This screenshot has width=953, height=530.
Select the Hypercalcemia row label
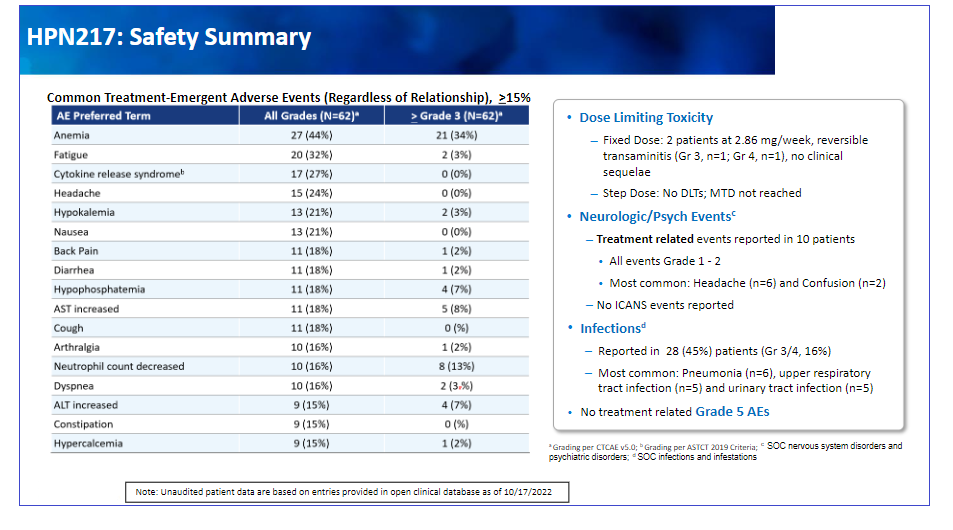pos(90,444)
